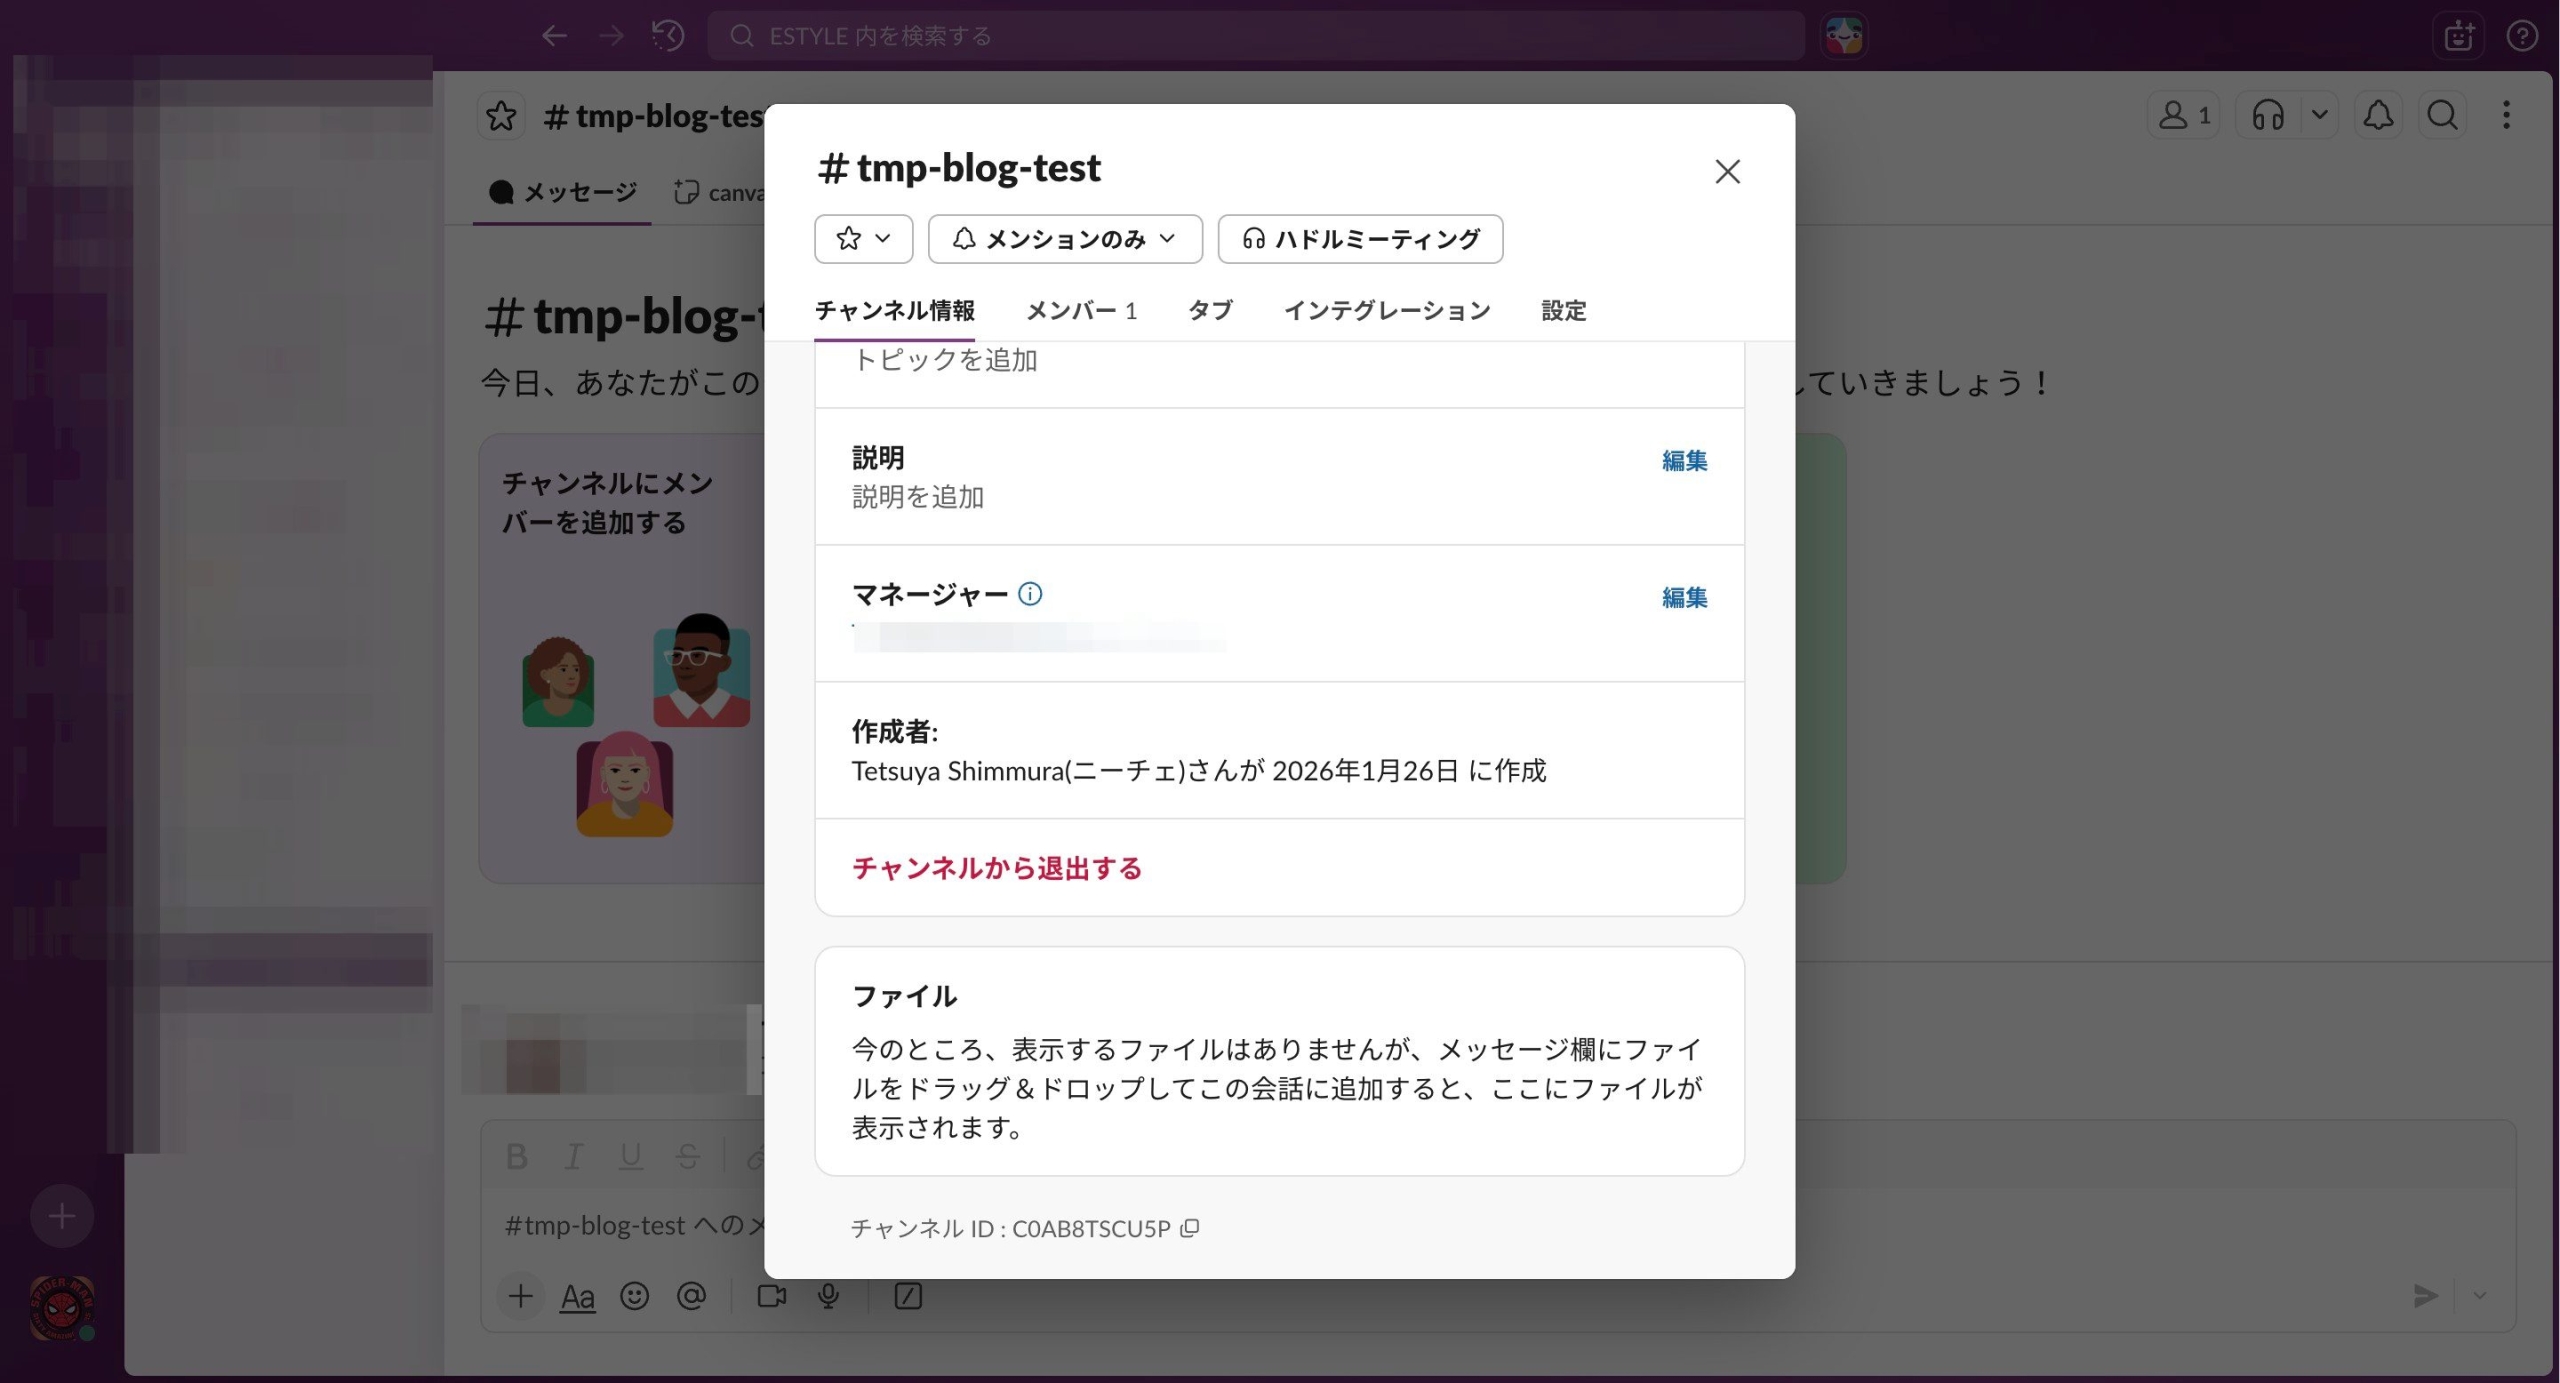Screen dimensions: 2560x1383
Task: Start a ハドルミーティング from modal
Action: pos(1359,239)
